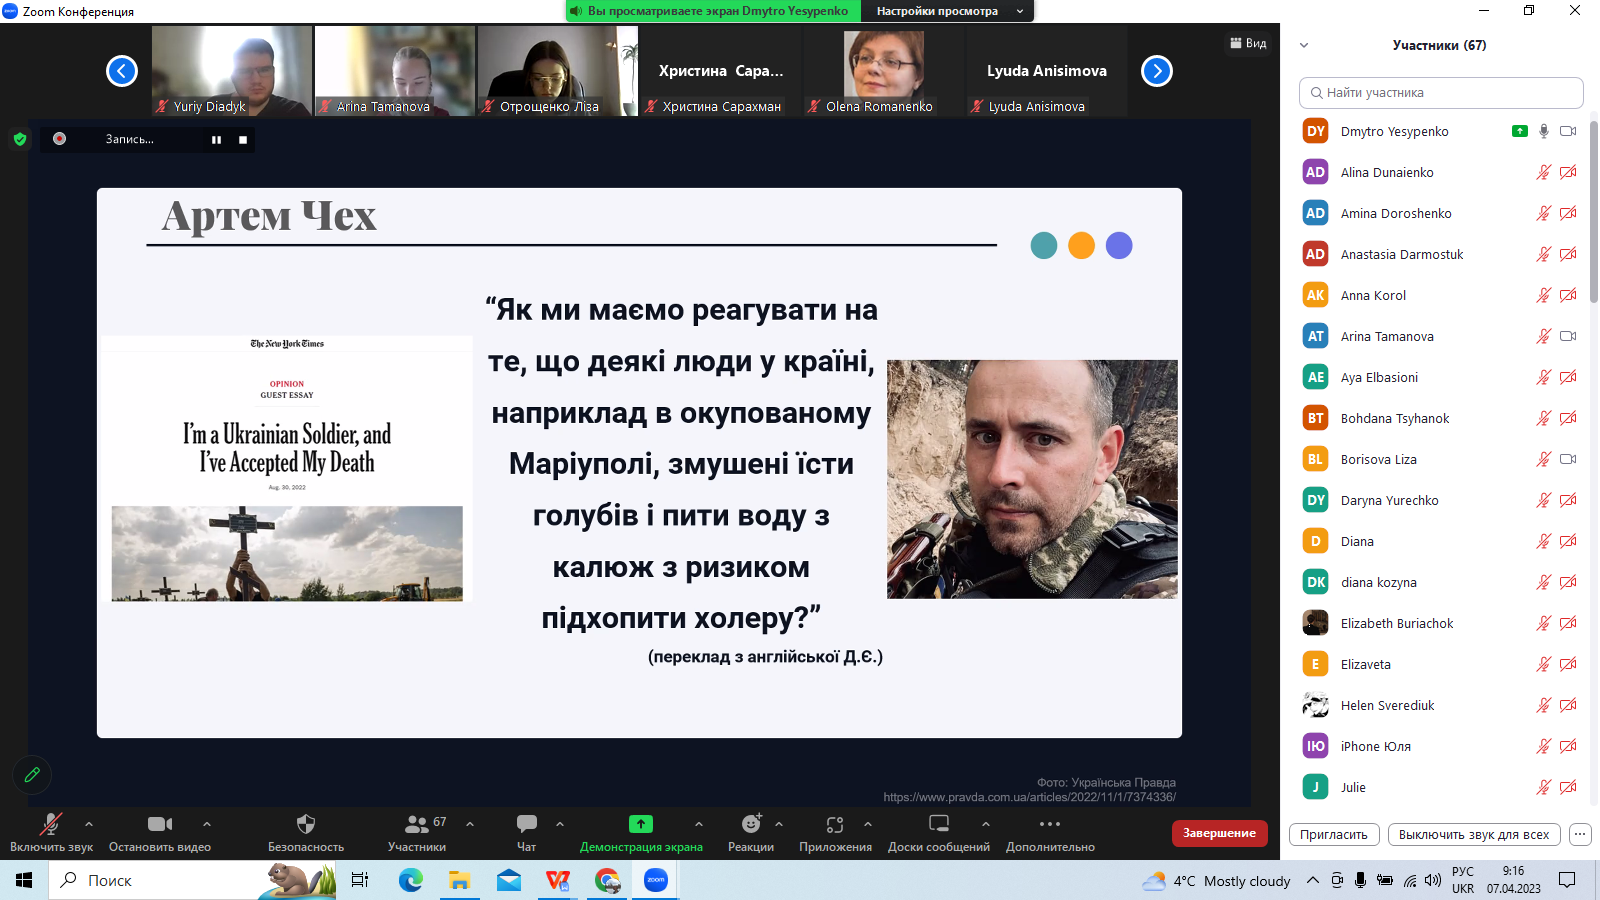The image size is (1600, 900).
Task: Pause the recording
Action: click(x=216, y=140)
